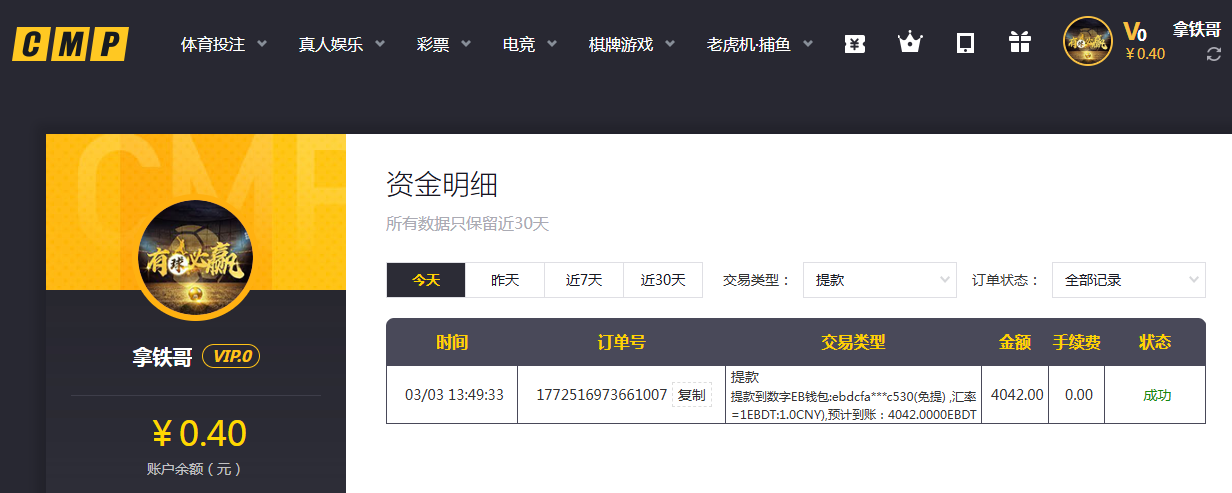Click the username 拿铁哥 in header
Screen dimensions: 1232x493
point(1197,29)
